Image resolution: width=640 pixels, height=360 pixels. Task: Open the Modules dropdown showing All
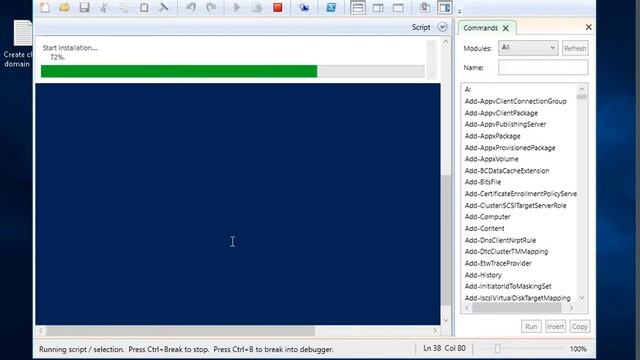(528, 48)
